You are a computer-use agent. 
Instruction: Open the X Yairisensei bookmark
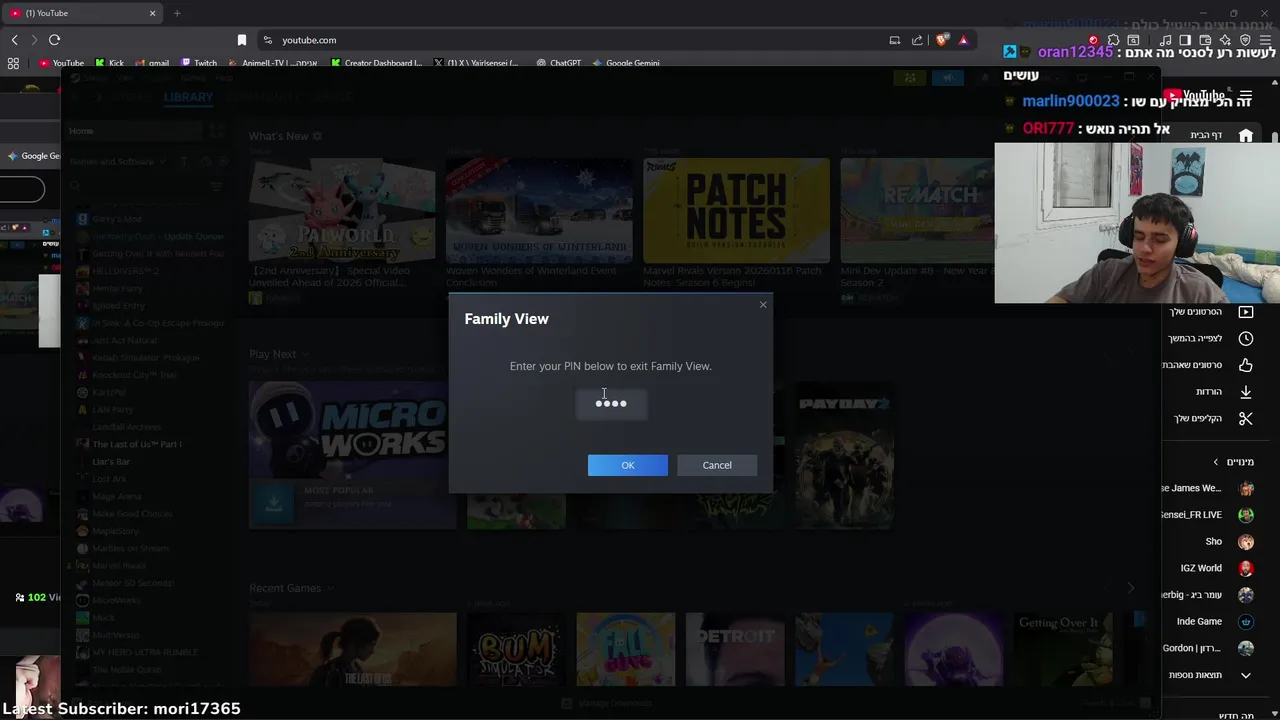tap(476, 63)
